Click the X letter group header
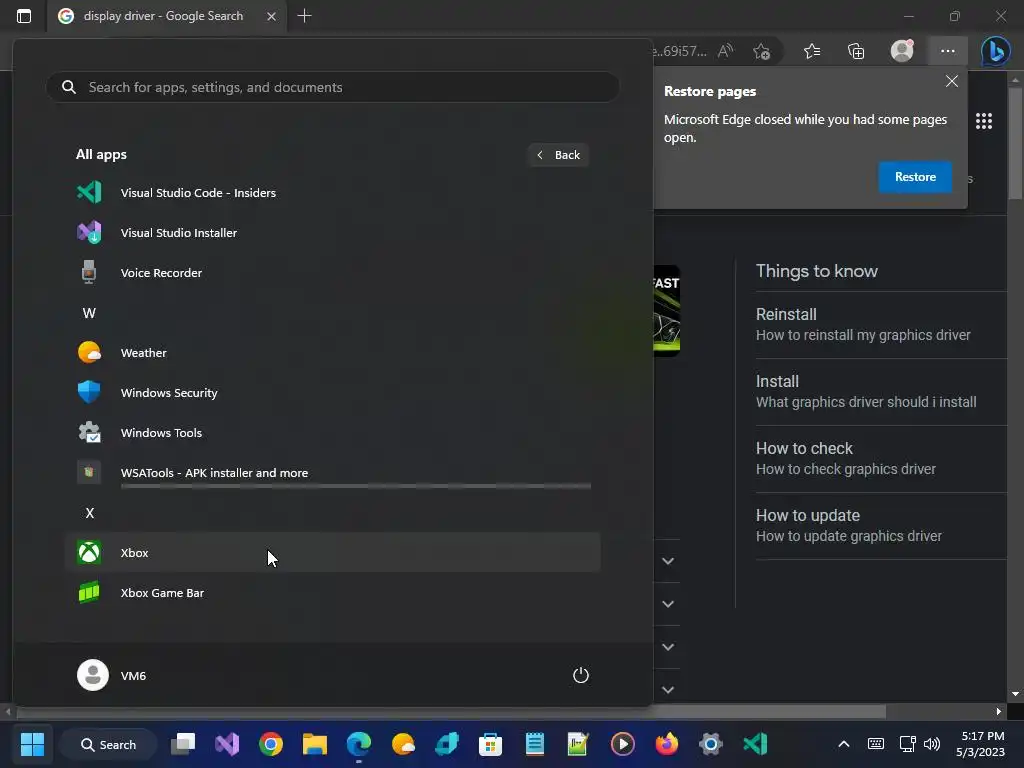 click(x=89, y=513)
